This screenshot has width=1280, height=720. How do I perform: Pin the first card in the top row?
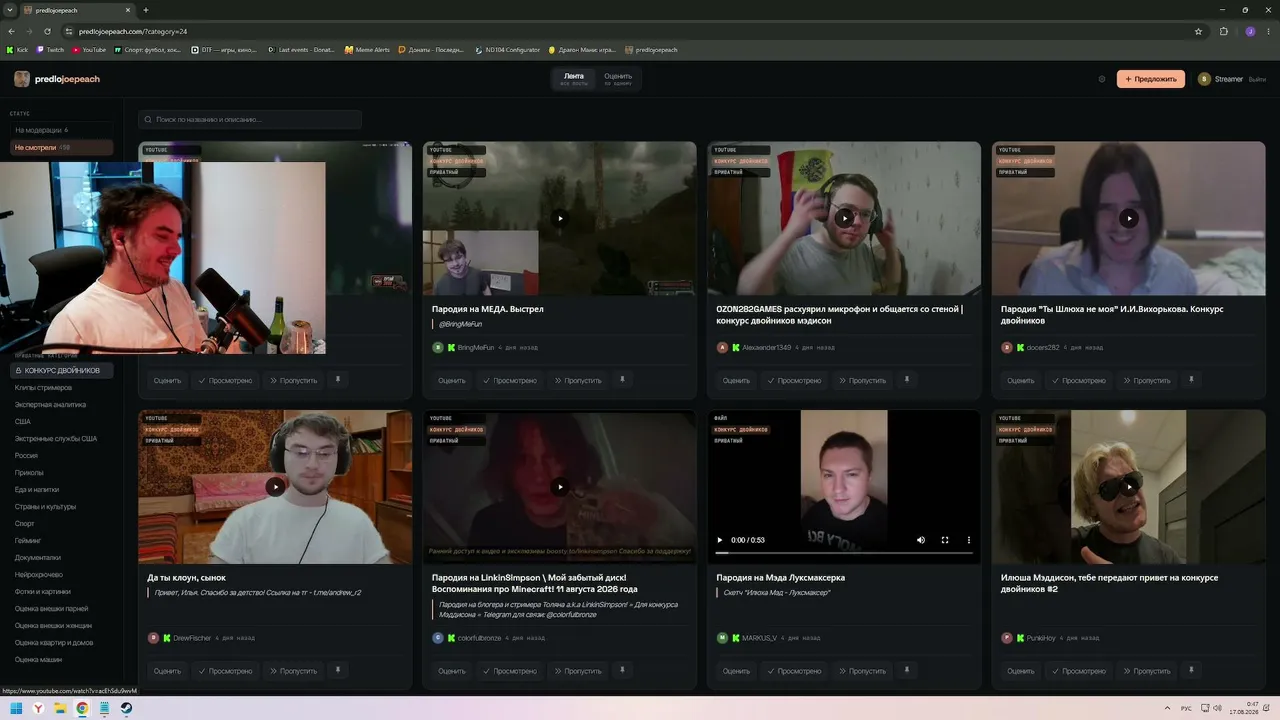click(x=338, y=380)
